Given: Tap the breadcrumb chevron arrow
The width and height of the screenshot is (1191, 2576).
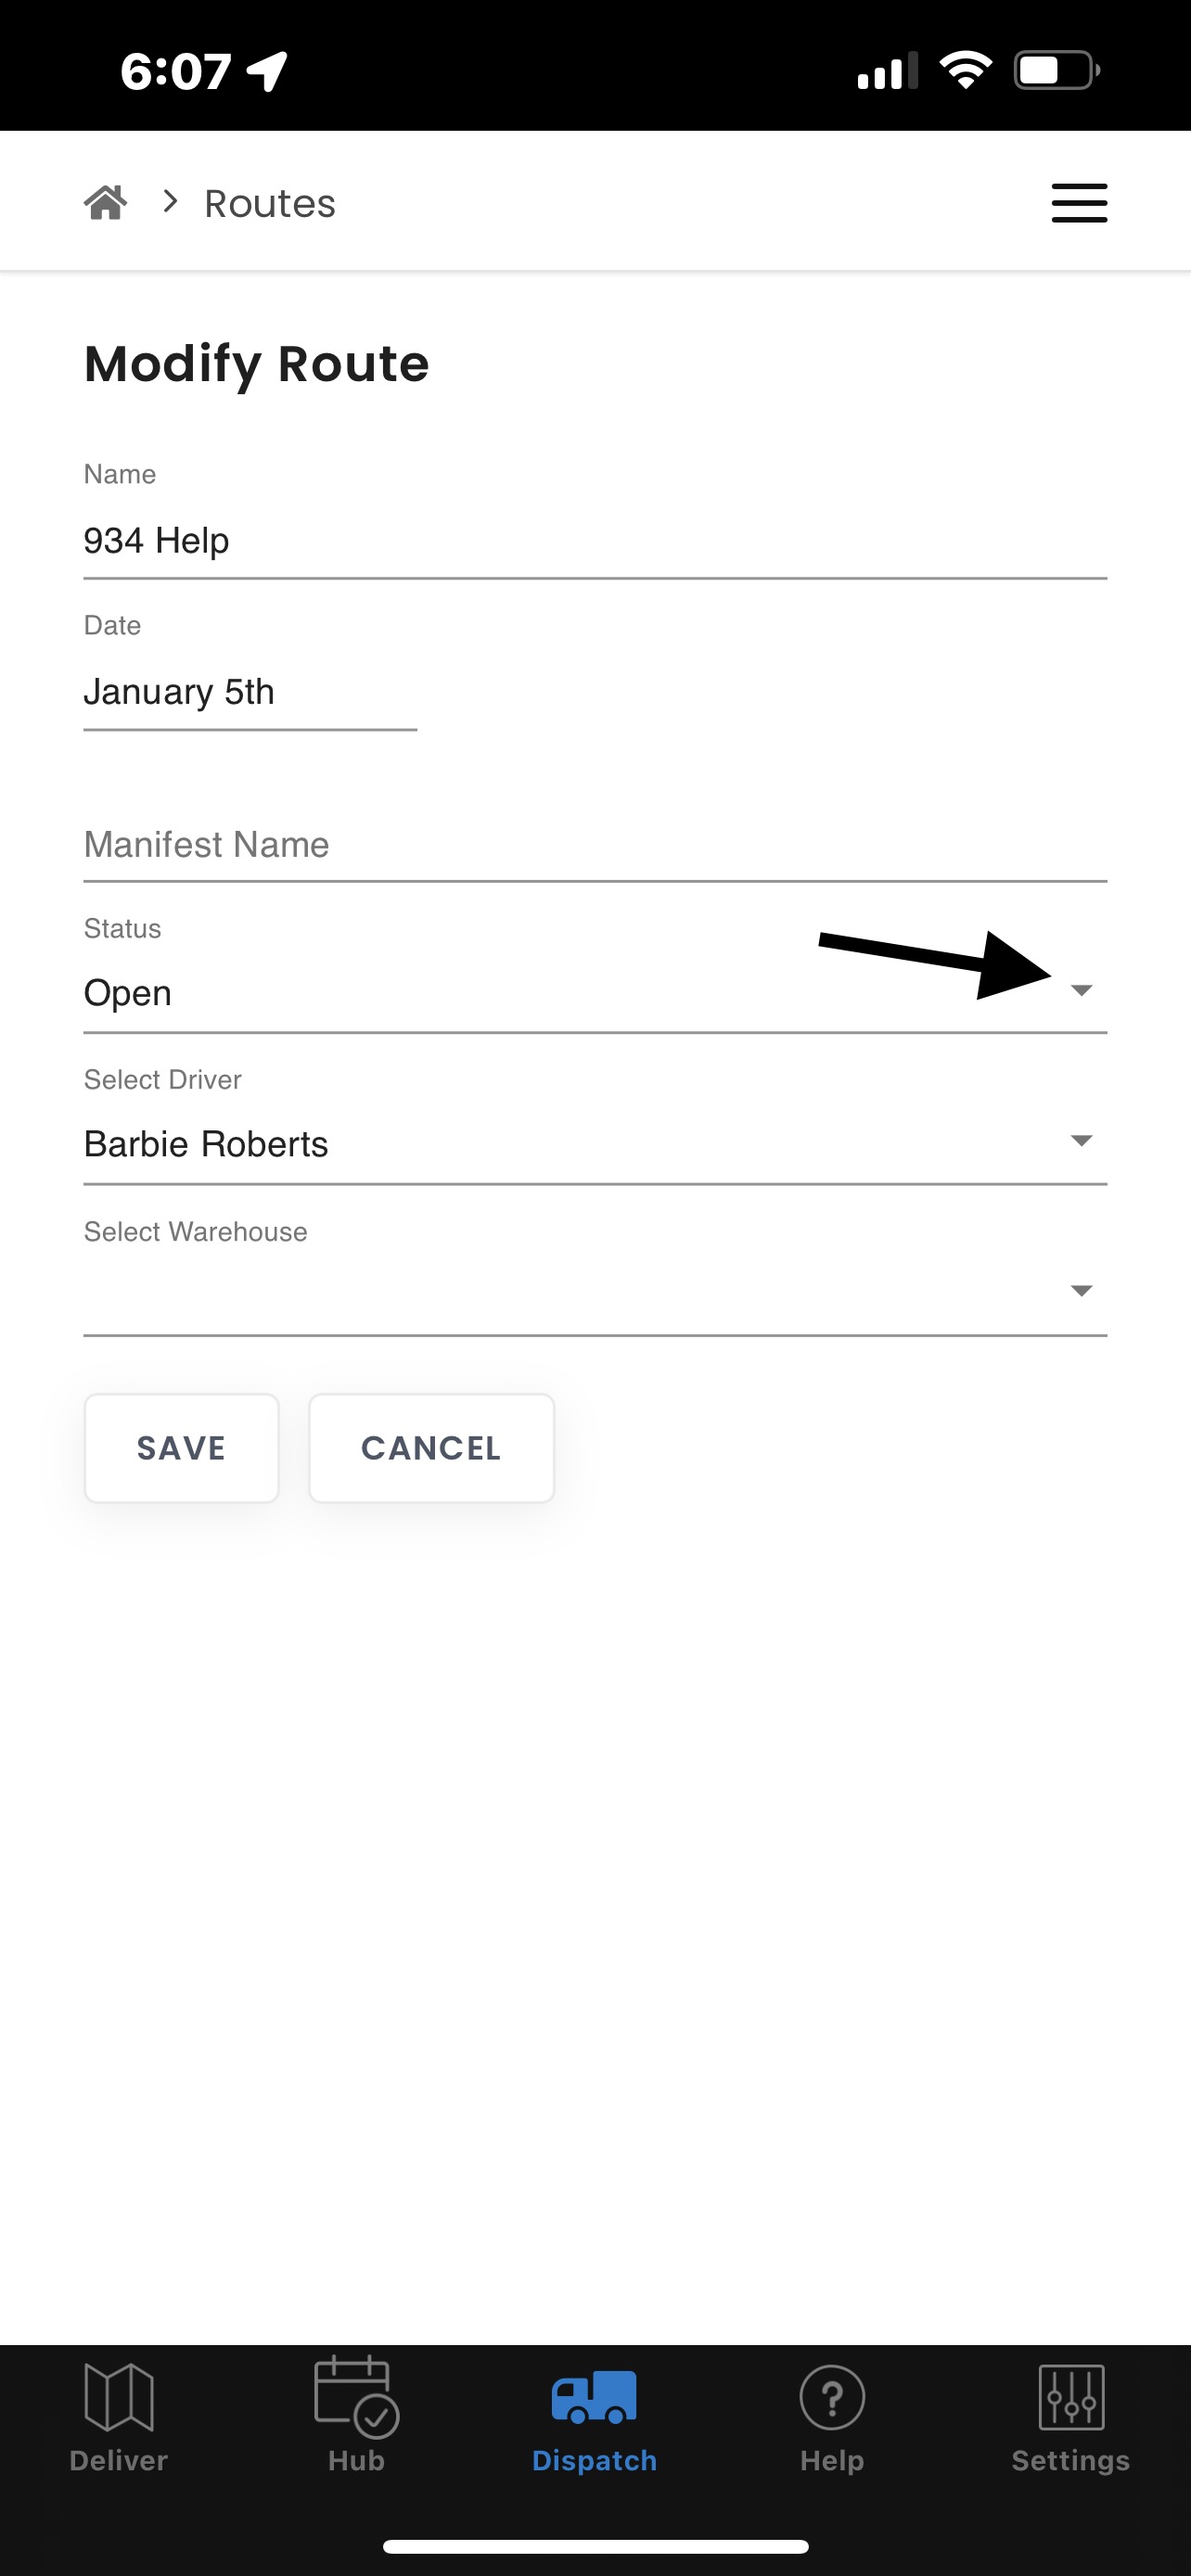Looking at the screenshot, I should point(170,202).
